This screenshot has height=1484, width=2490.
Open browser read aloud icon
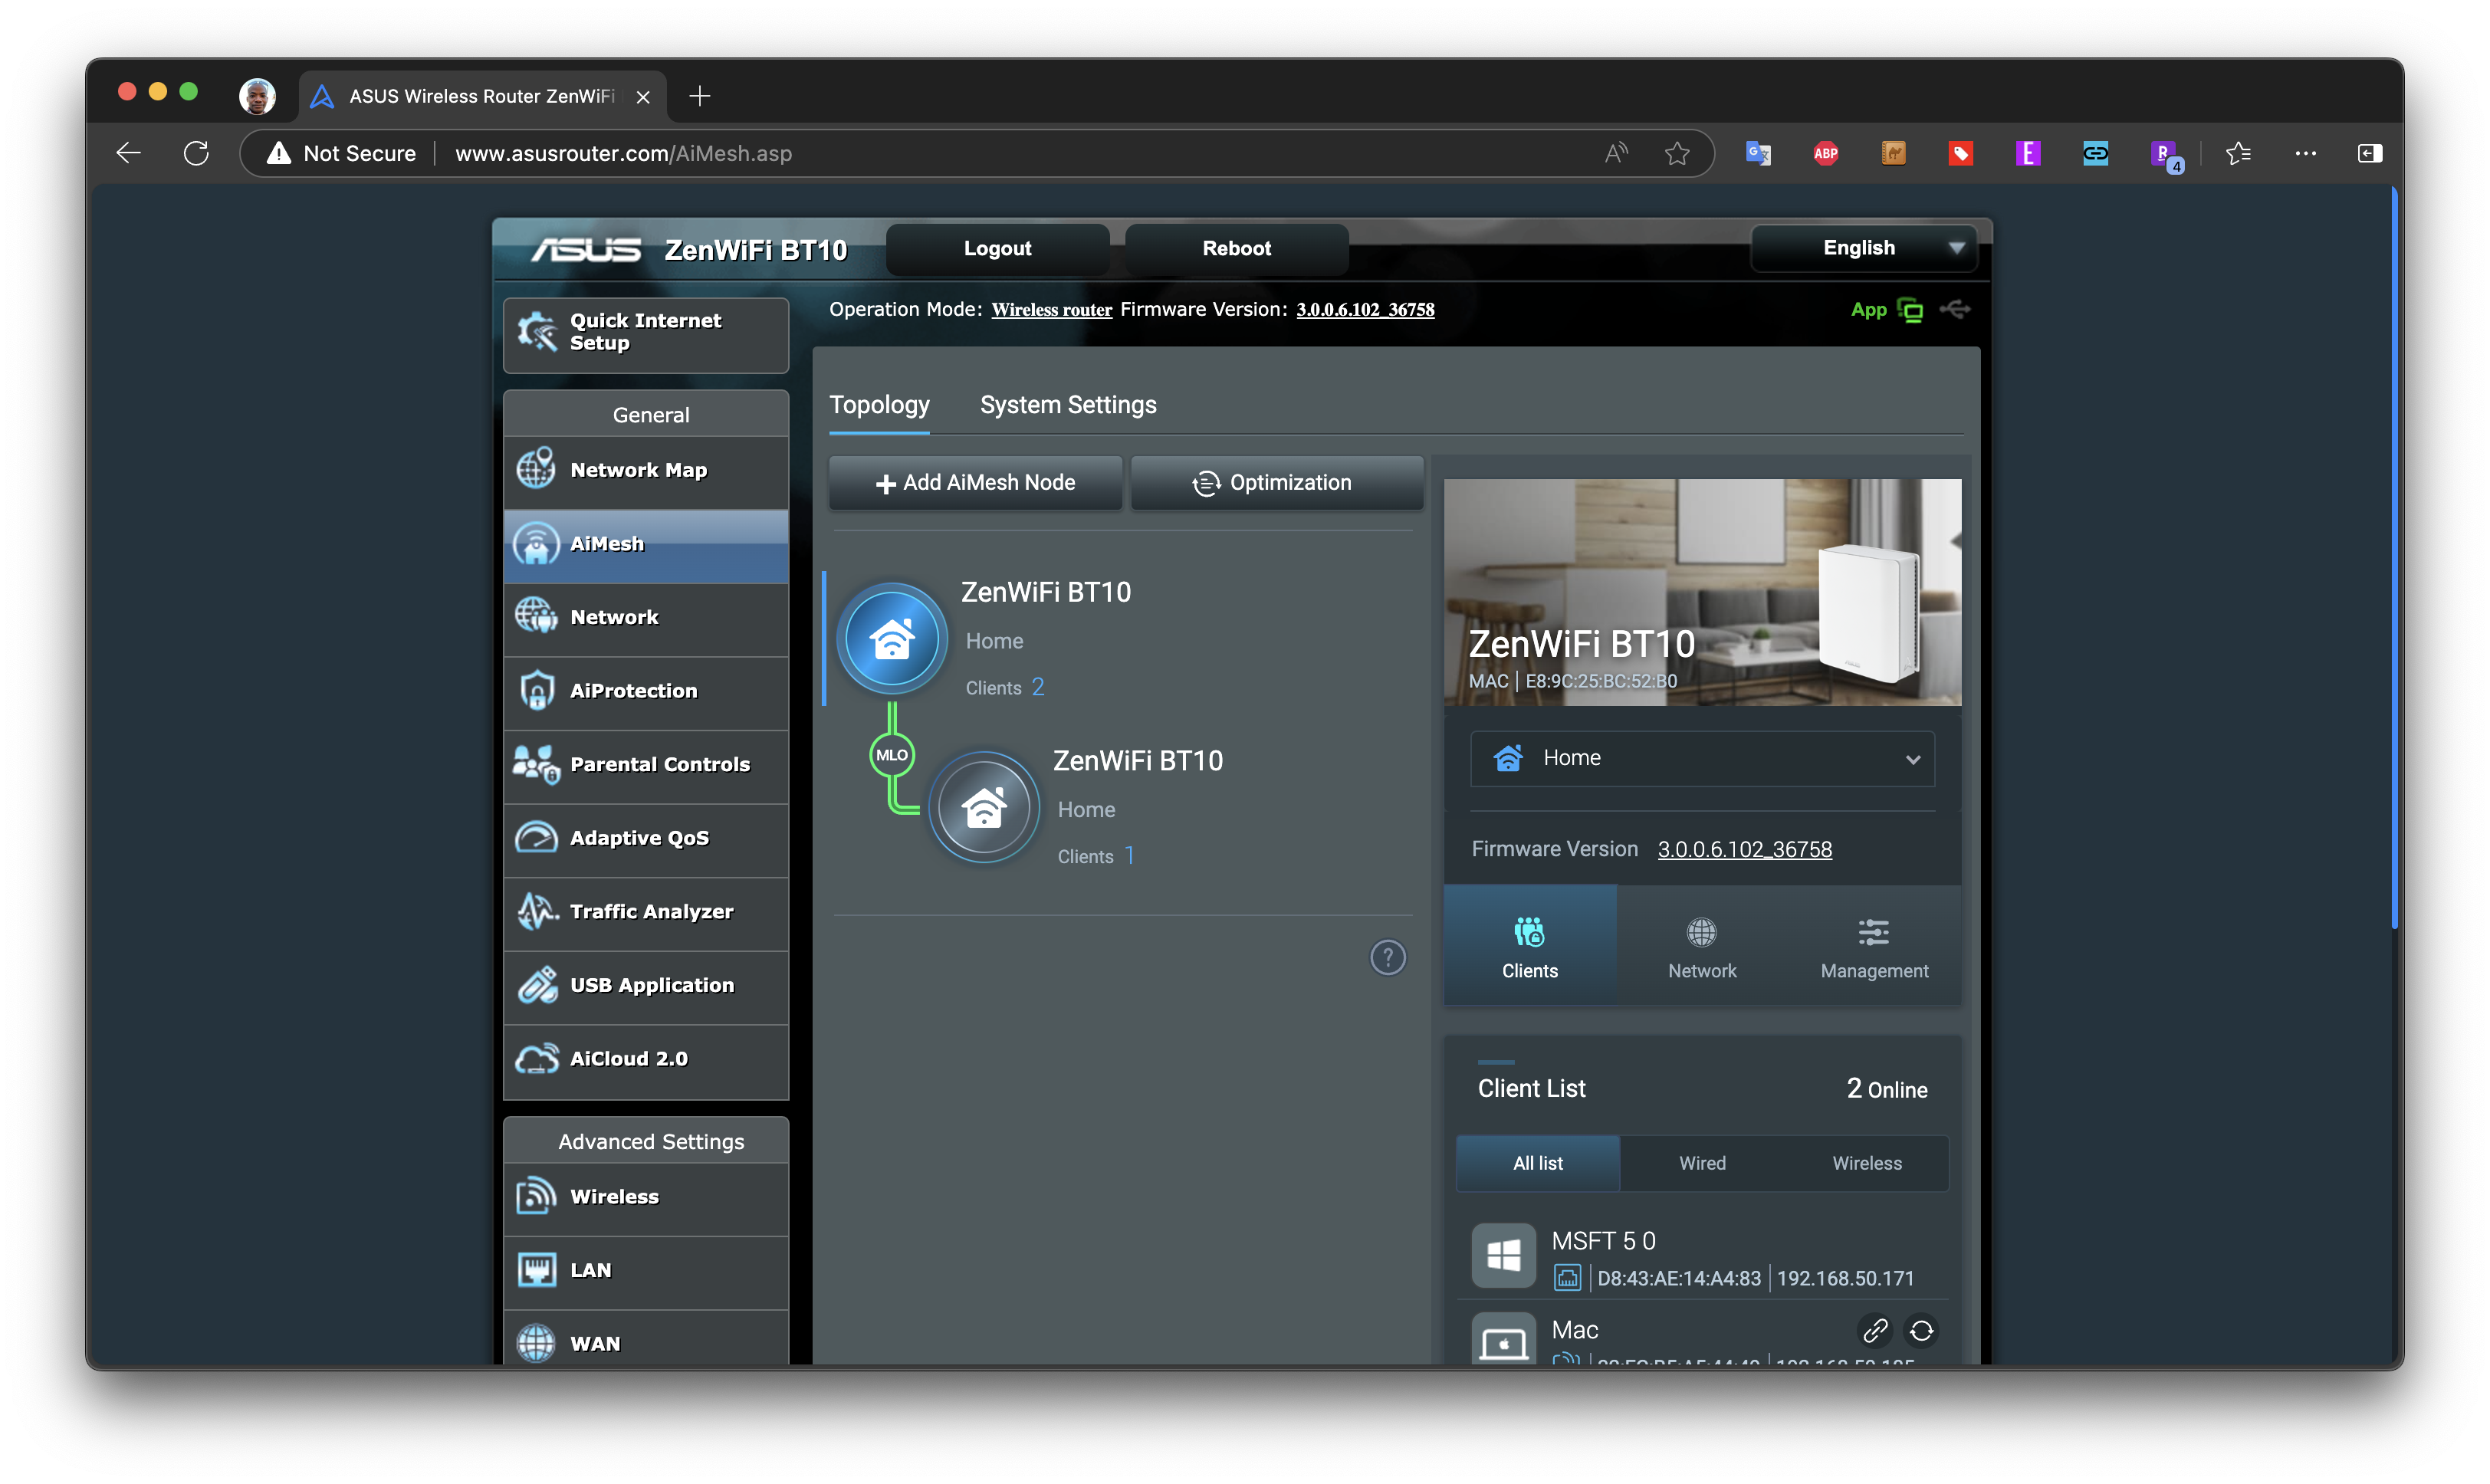1615,153
